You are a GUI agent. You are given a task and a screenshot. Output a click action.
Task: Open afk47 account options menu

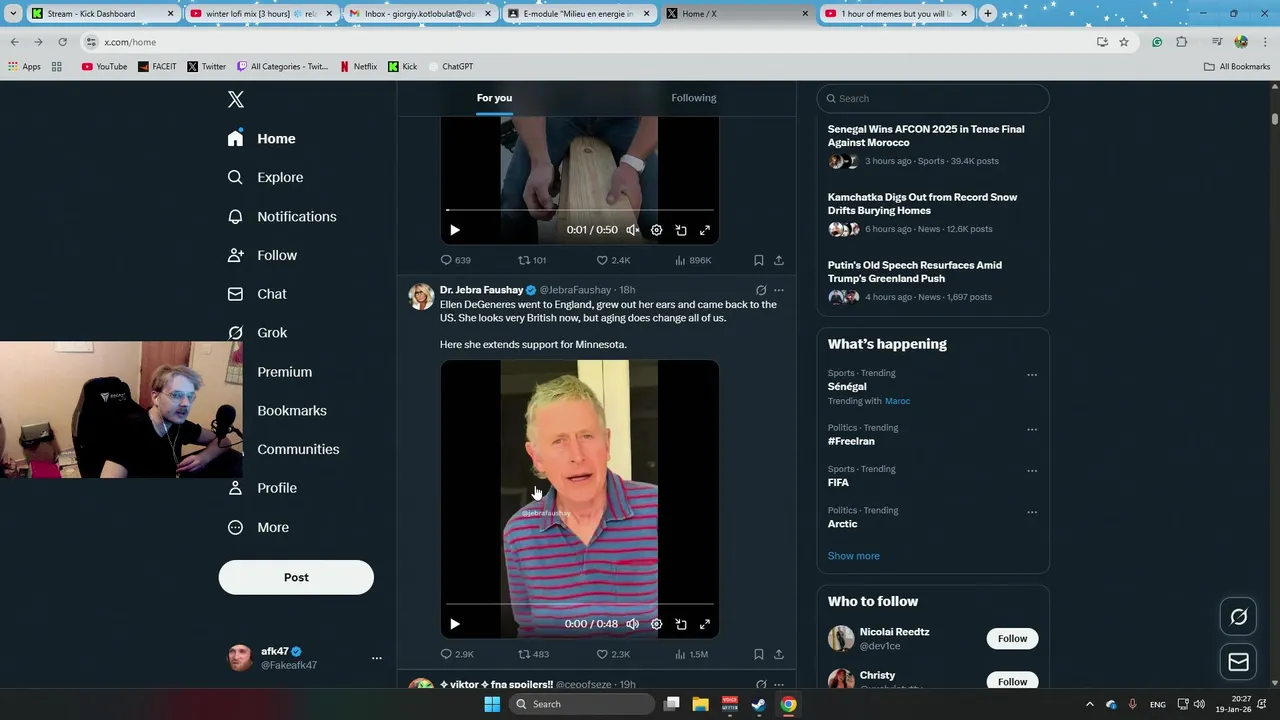click(377, 658)
